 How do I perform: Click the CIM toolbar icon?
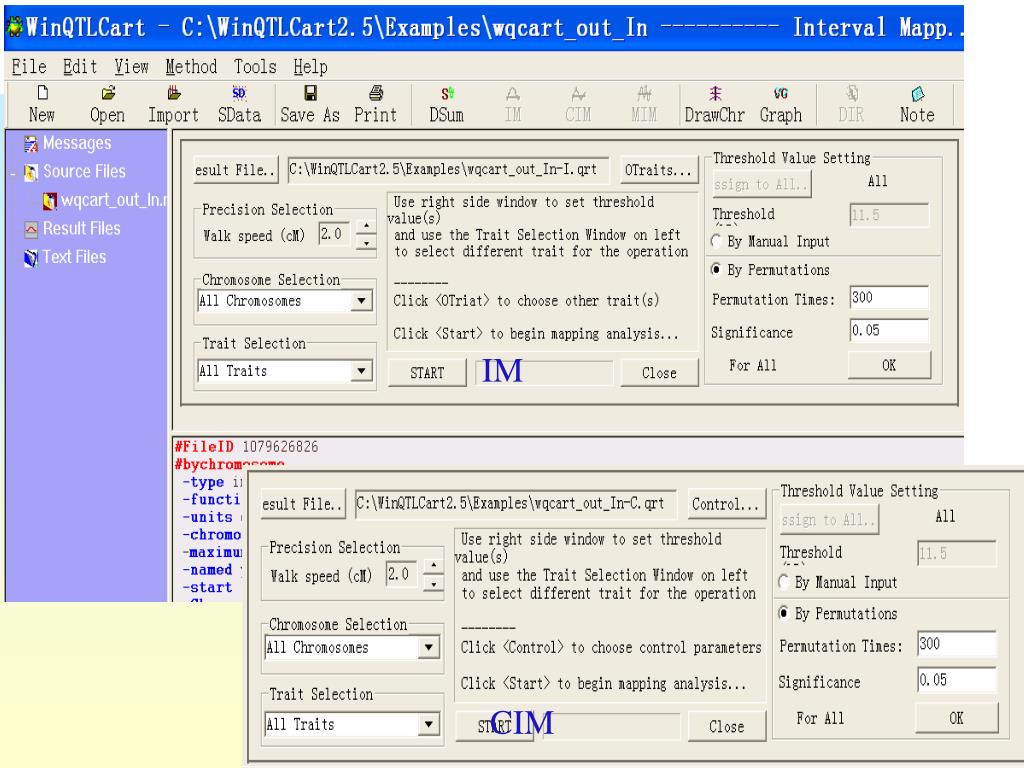click(578, 104)
